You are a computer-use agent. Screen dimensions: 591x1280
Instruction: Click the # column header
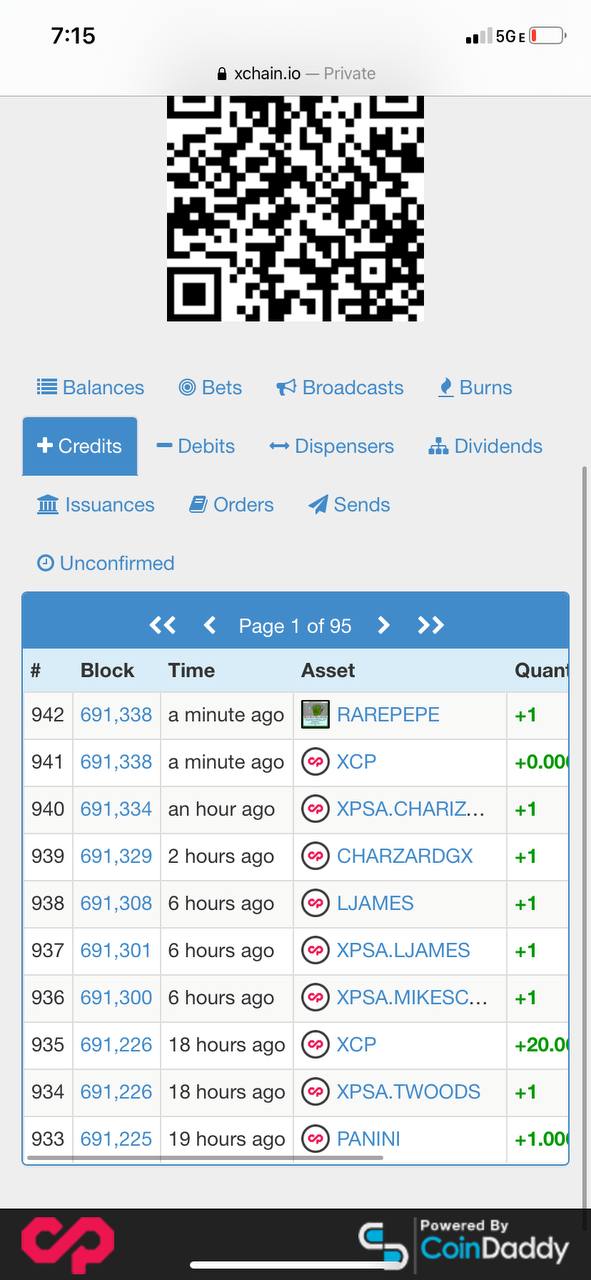(36, 670)
